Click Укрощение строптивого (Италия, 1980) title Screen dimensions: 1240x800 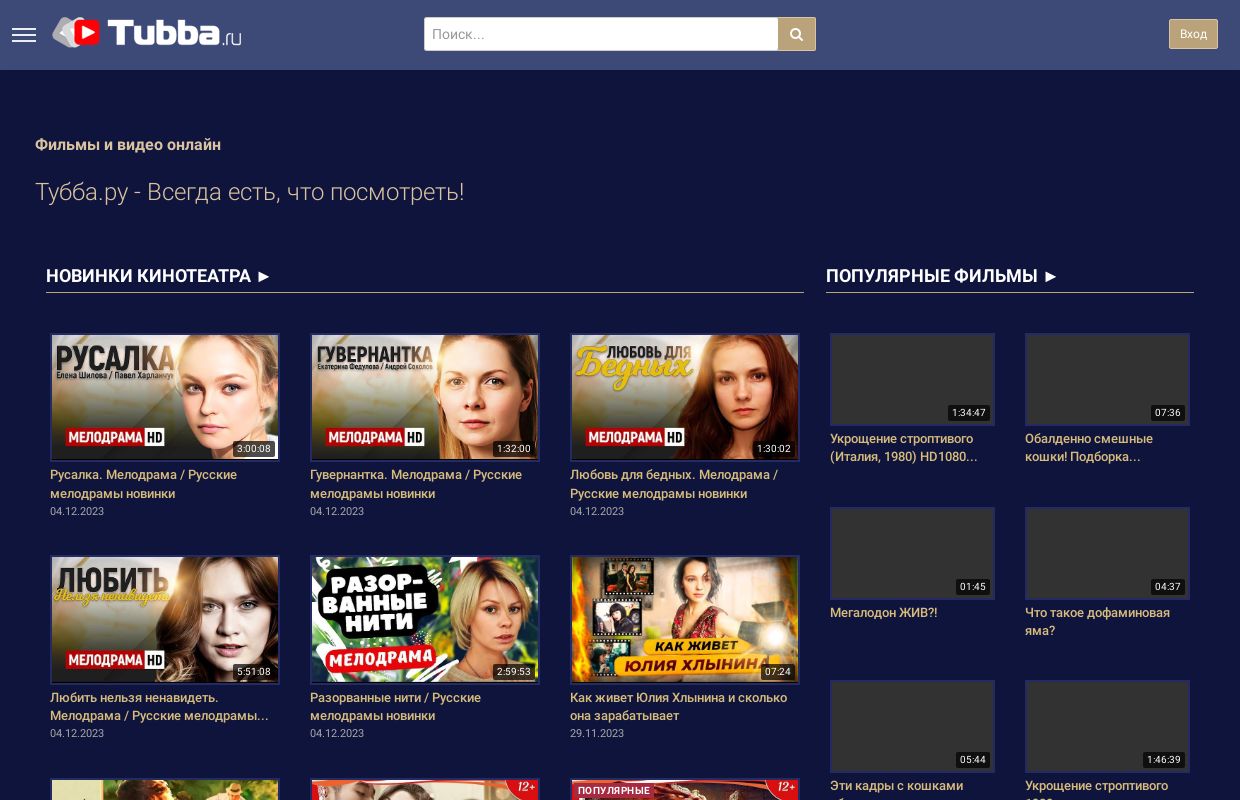903,448
